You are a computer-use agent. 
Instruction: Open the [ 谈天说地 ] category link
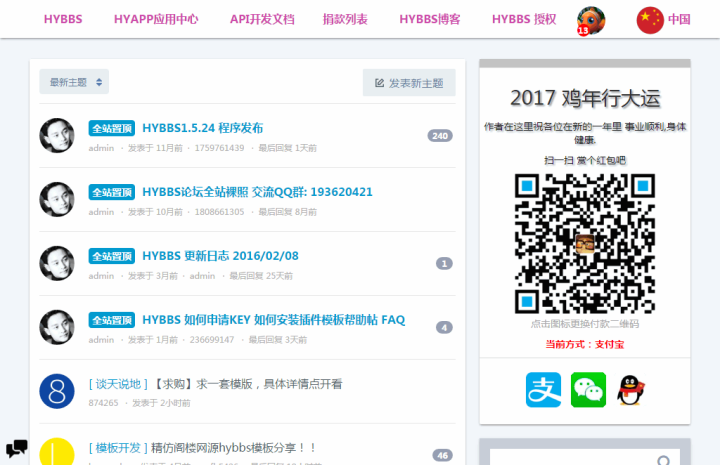[118, 384]
